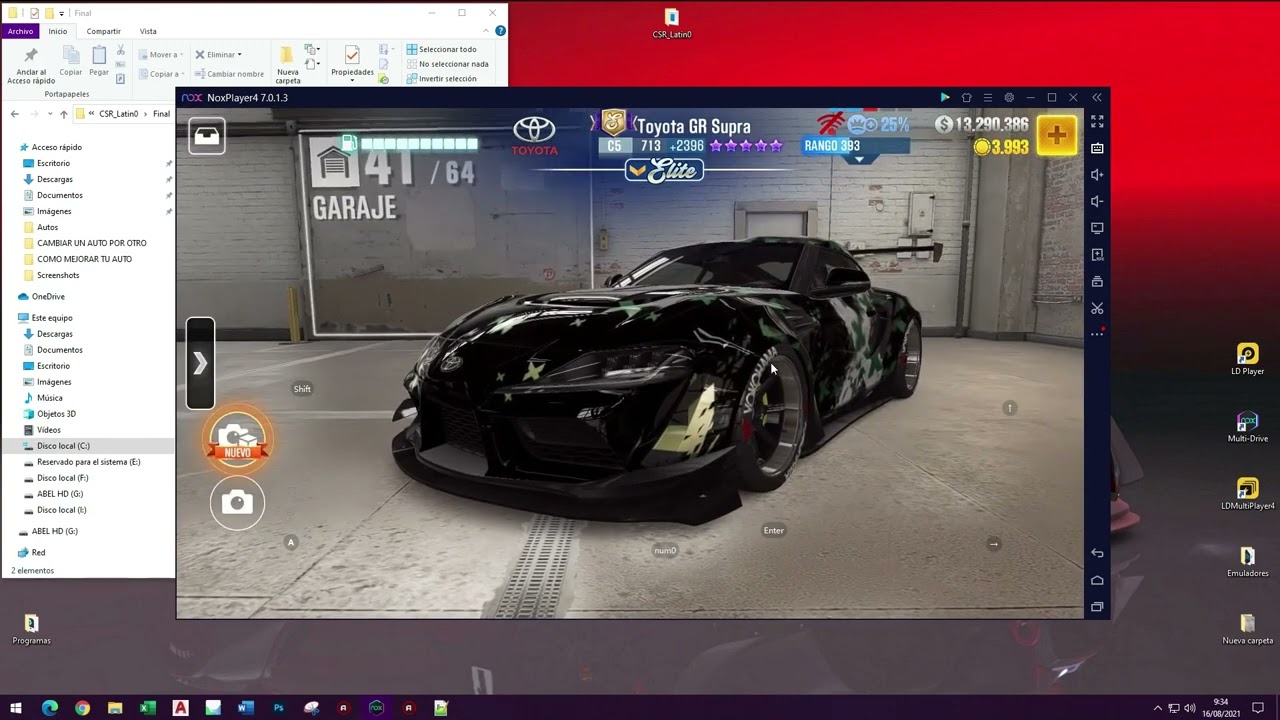Viewport: 1280px width, 720px height.
Task: Tap the NUEVO camera photo mode button
Action: (238, 440)
